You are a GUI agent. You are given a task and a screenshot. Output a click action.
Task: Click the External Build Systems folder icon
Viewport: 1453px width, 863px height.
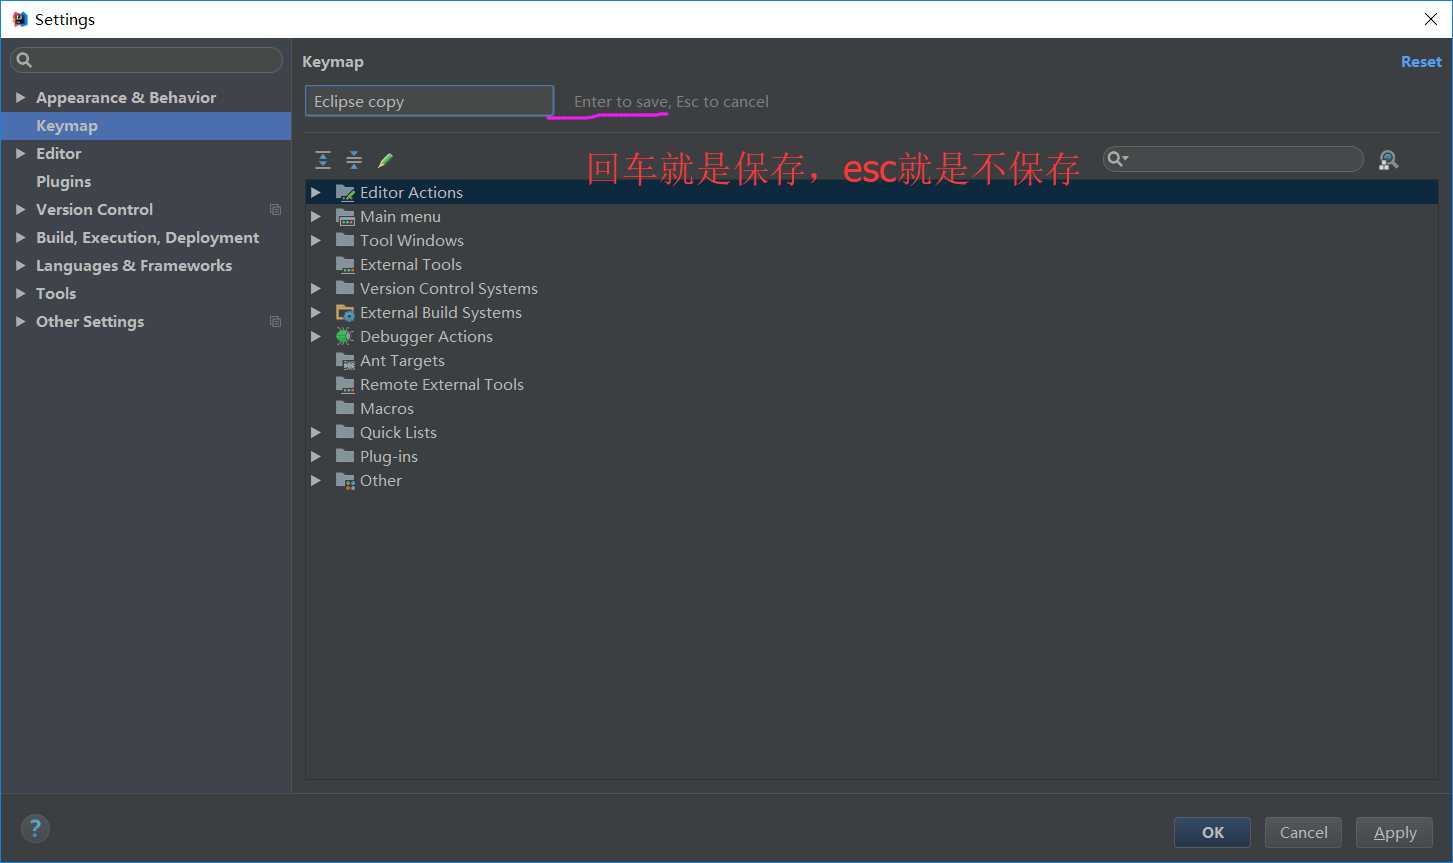[x=345, y=312]
